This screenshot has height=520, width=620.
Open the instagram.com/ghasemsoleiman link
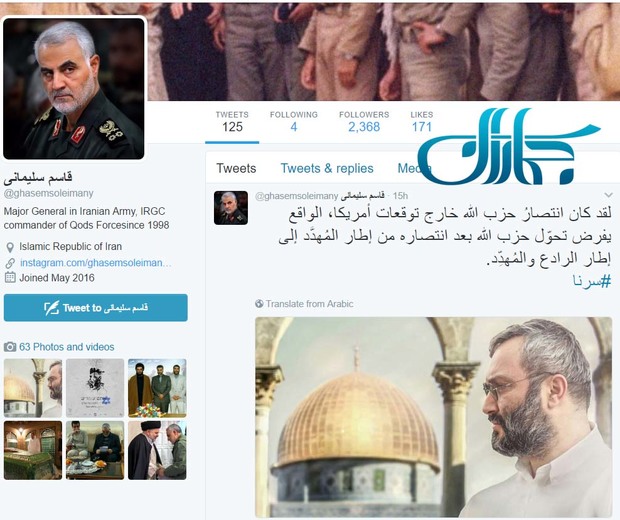click(x=96, y=263)
